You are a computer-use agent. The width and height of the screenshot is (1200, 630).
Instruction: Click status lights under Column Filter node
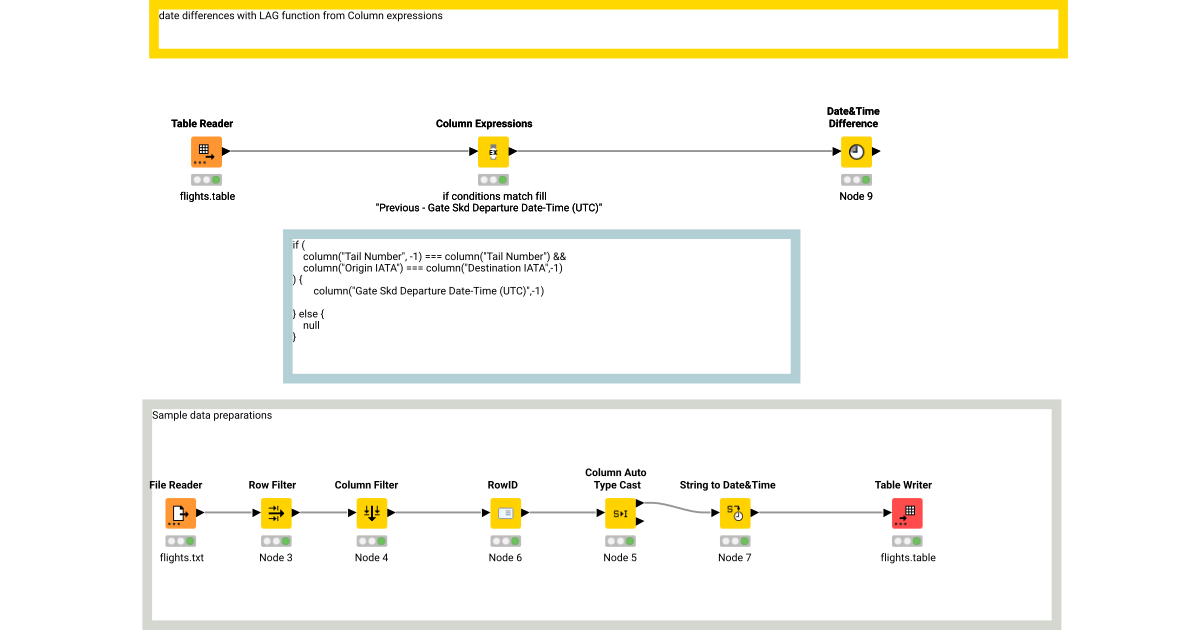pyautogui.click(x=371, y=541)
